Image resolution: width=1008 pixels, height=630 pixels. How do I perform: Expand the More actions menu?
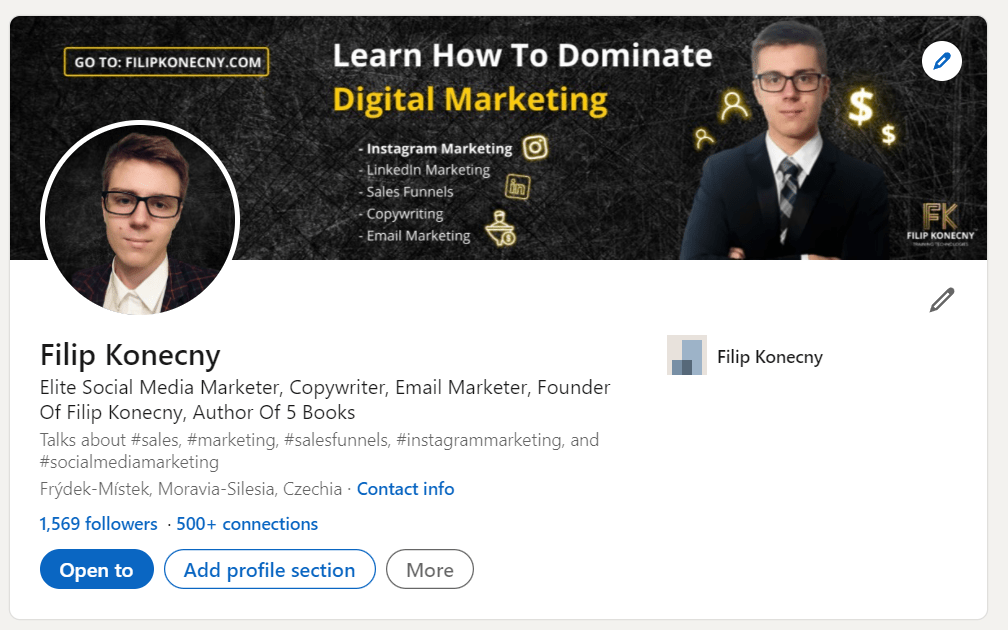tap(429, 570)
